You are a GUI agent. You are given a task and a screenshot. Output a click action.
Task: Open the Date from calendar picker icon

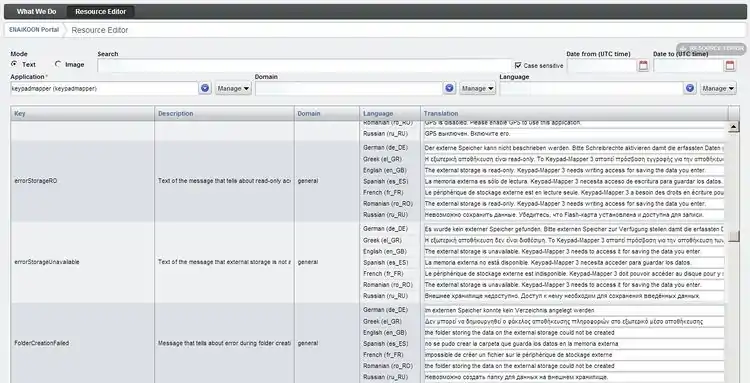coord(643,66)
